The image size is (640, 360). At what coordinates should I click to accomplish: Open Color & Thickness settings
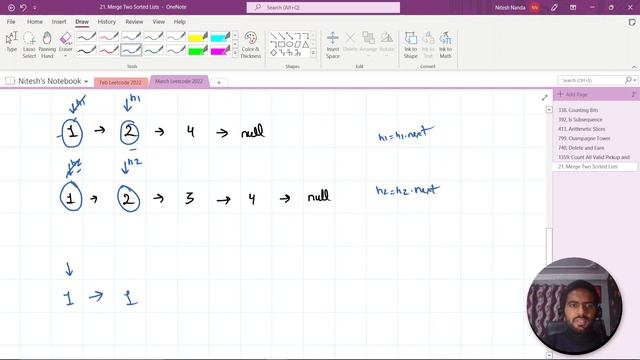coord(251,44)
